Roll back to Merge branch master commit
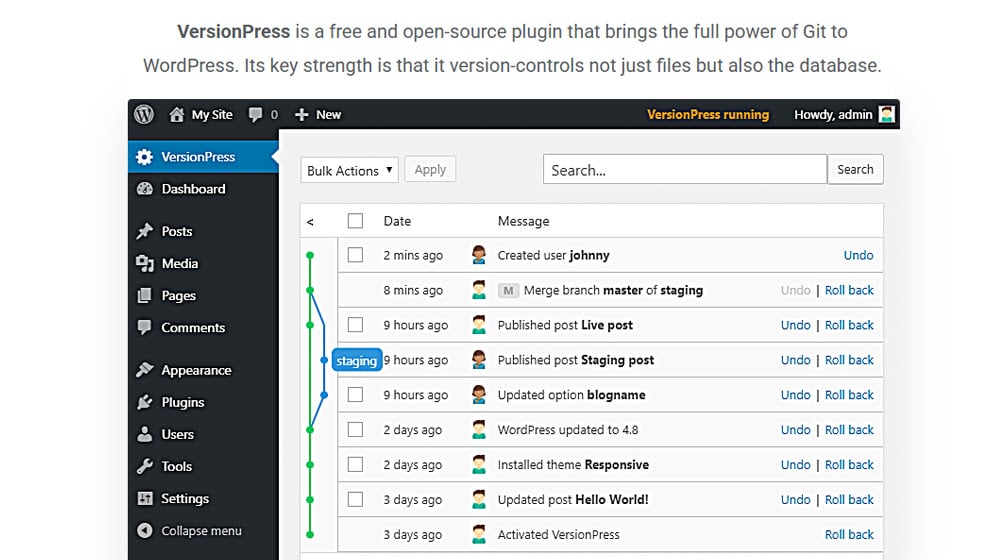The width and height of the screenshot is (1000, 560). 849,290
